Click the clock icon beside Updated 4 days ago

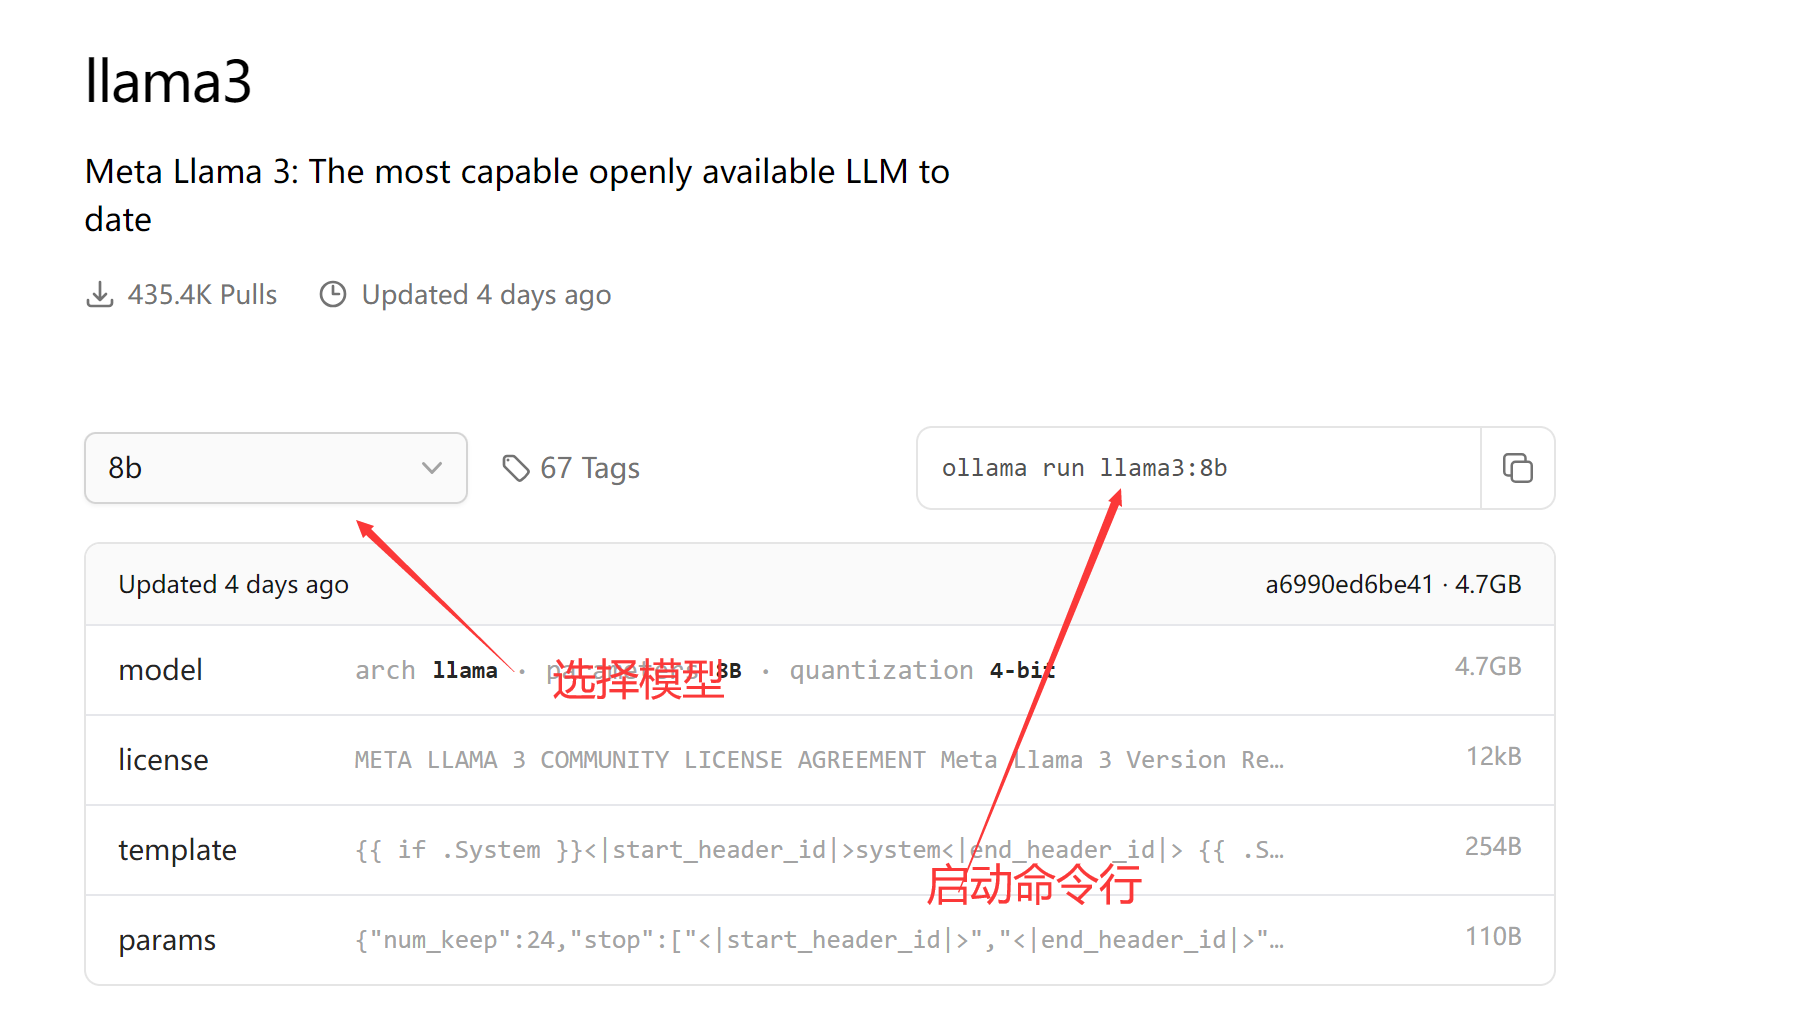point(333,295)
